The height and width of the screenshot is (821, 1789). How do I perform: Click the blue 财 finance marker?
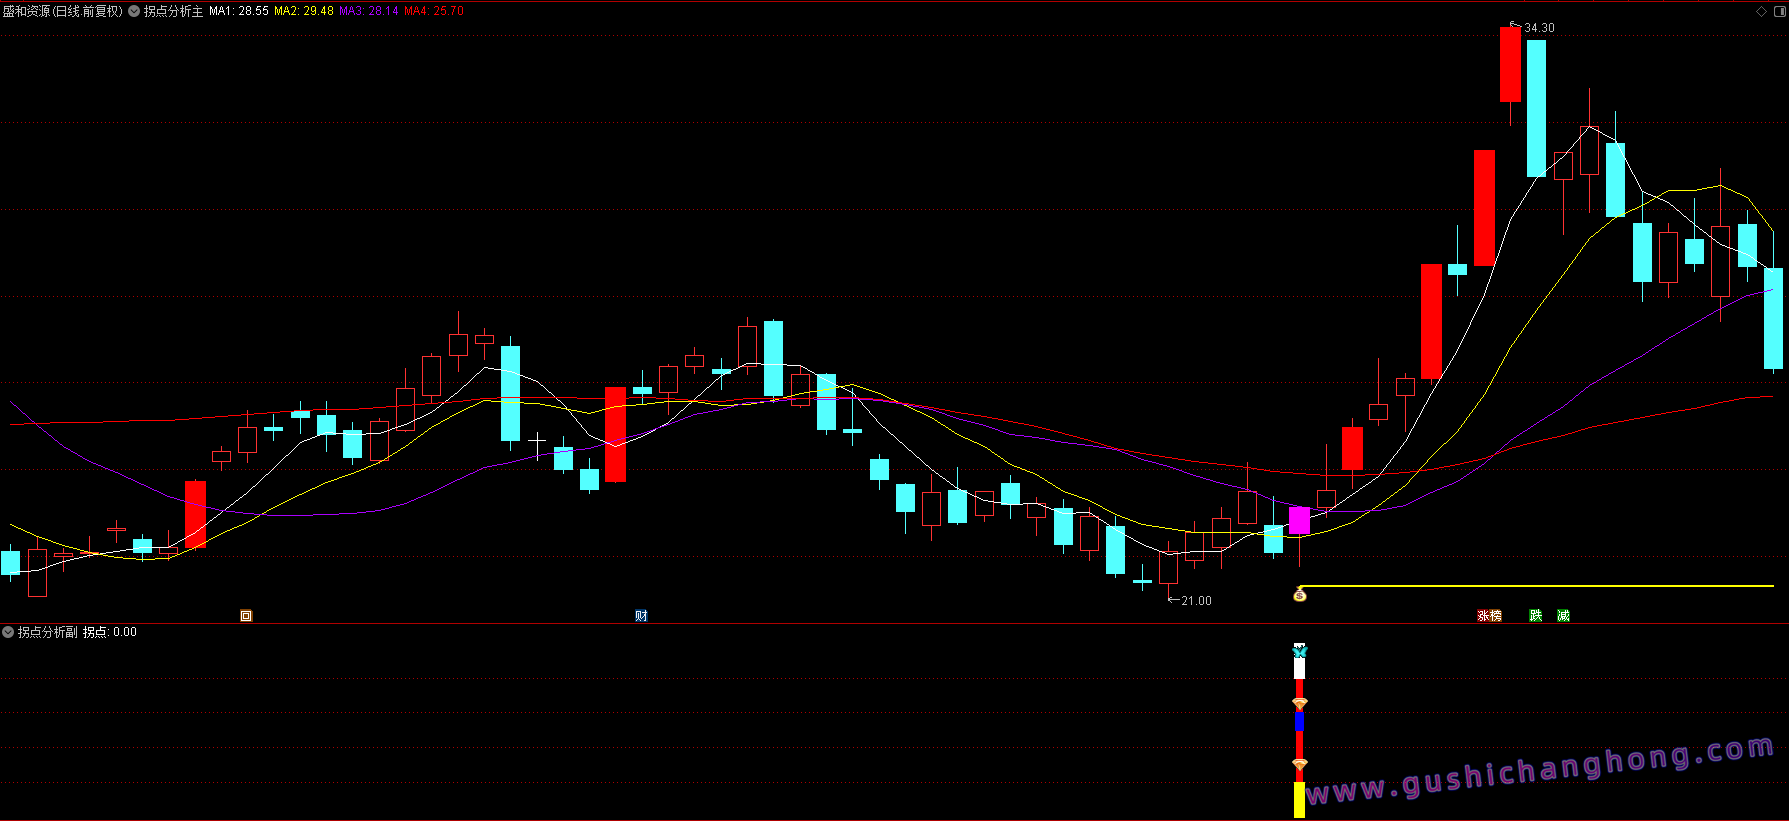641,615
